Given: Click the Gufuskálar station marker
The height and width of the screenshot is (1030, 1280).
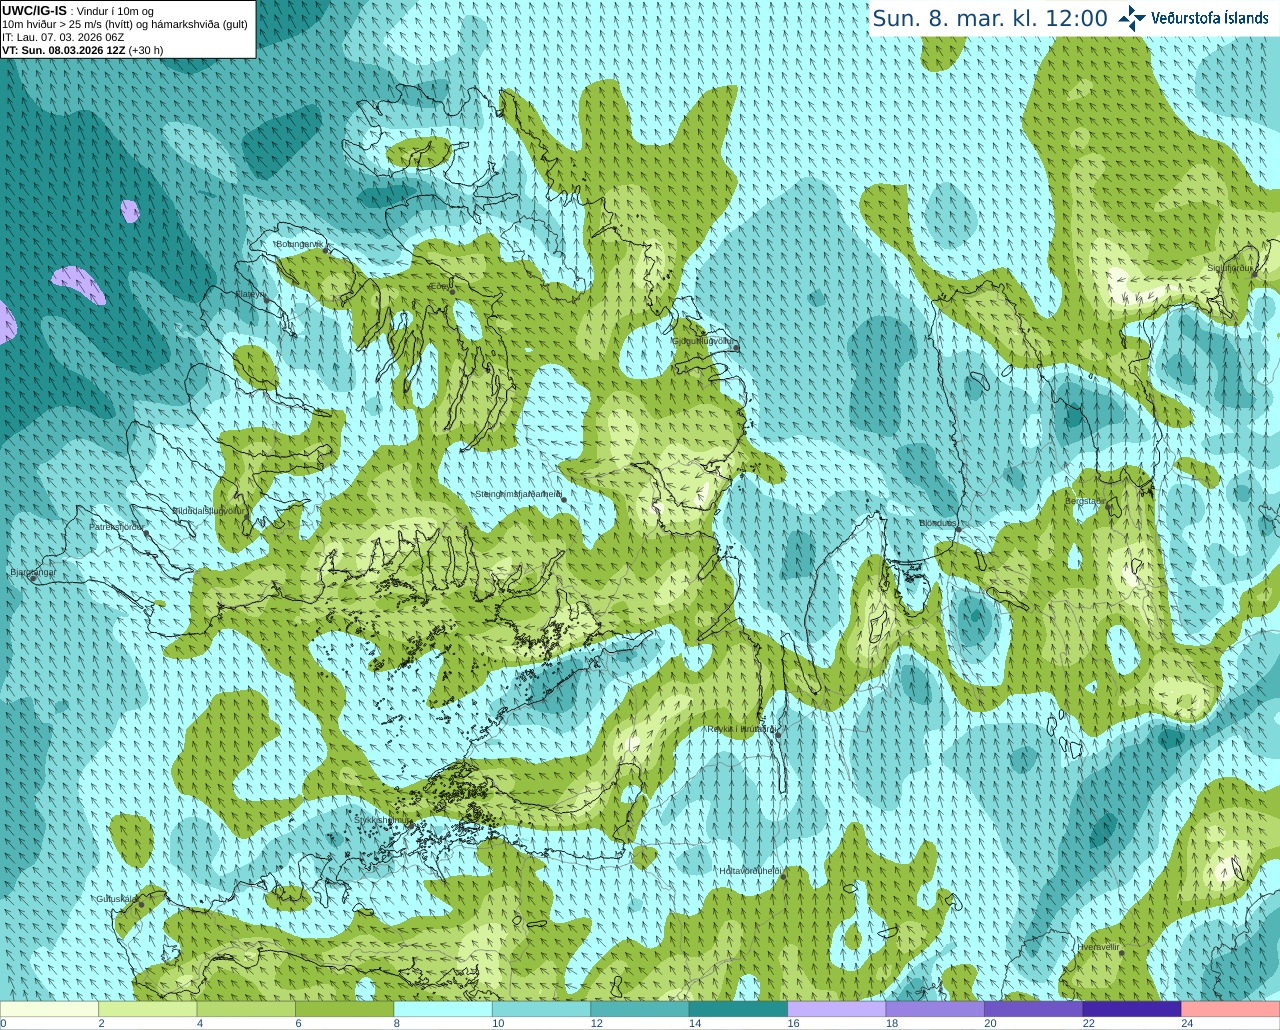Looking at the screenshot, I should (x=141, y=904).
